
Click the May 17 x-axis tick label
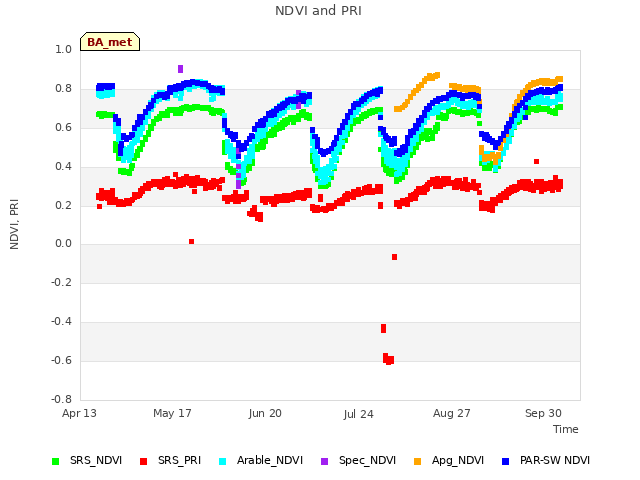pos(172,413)
